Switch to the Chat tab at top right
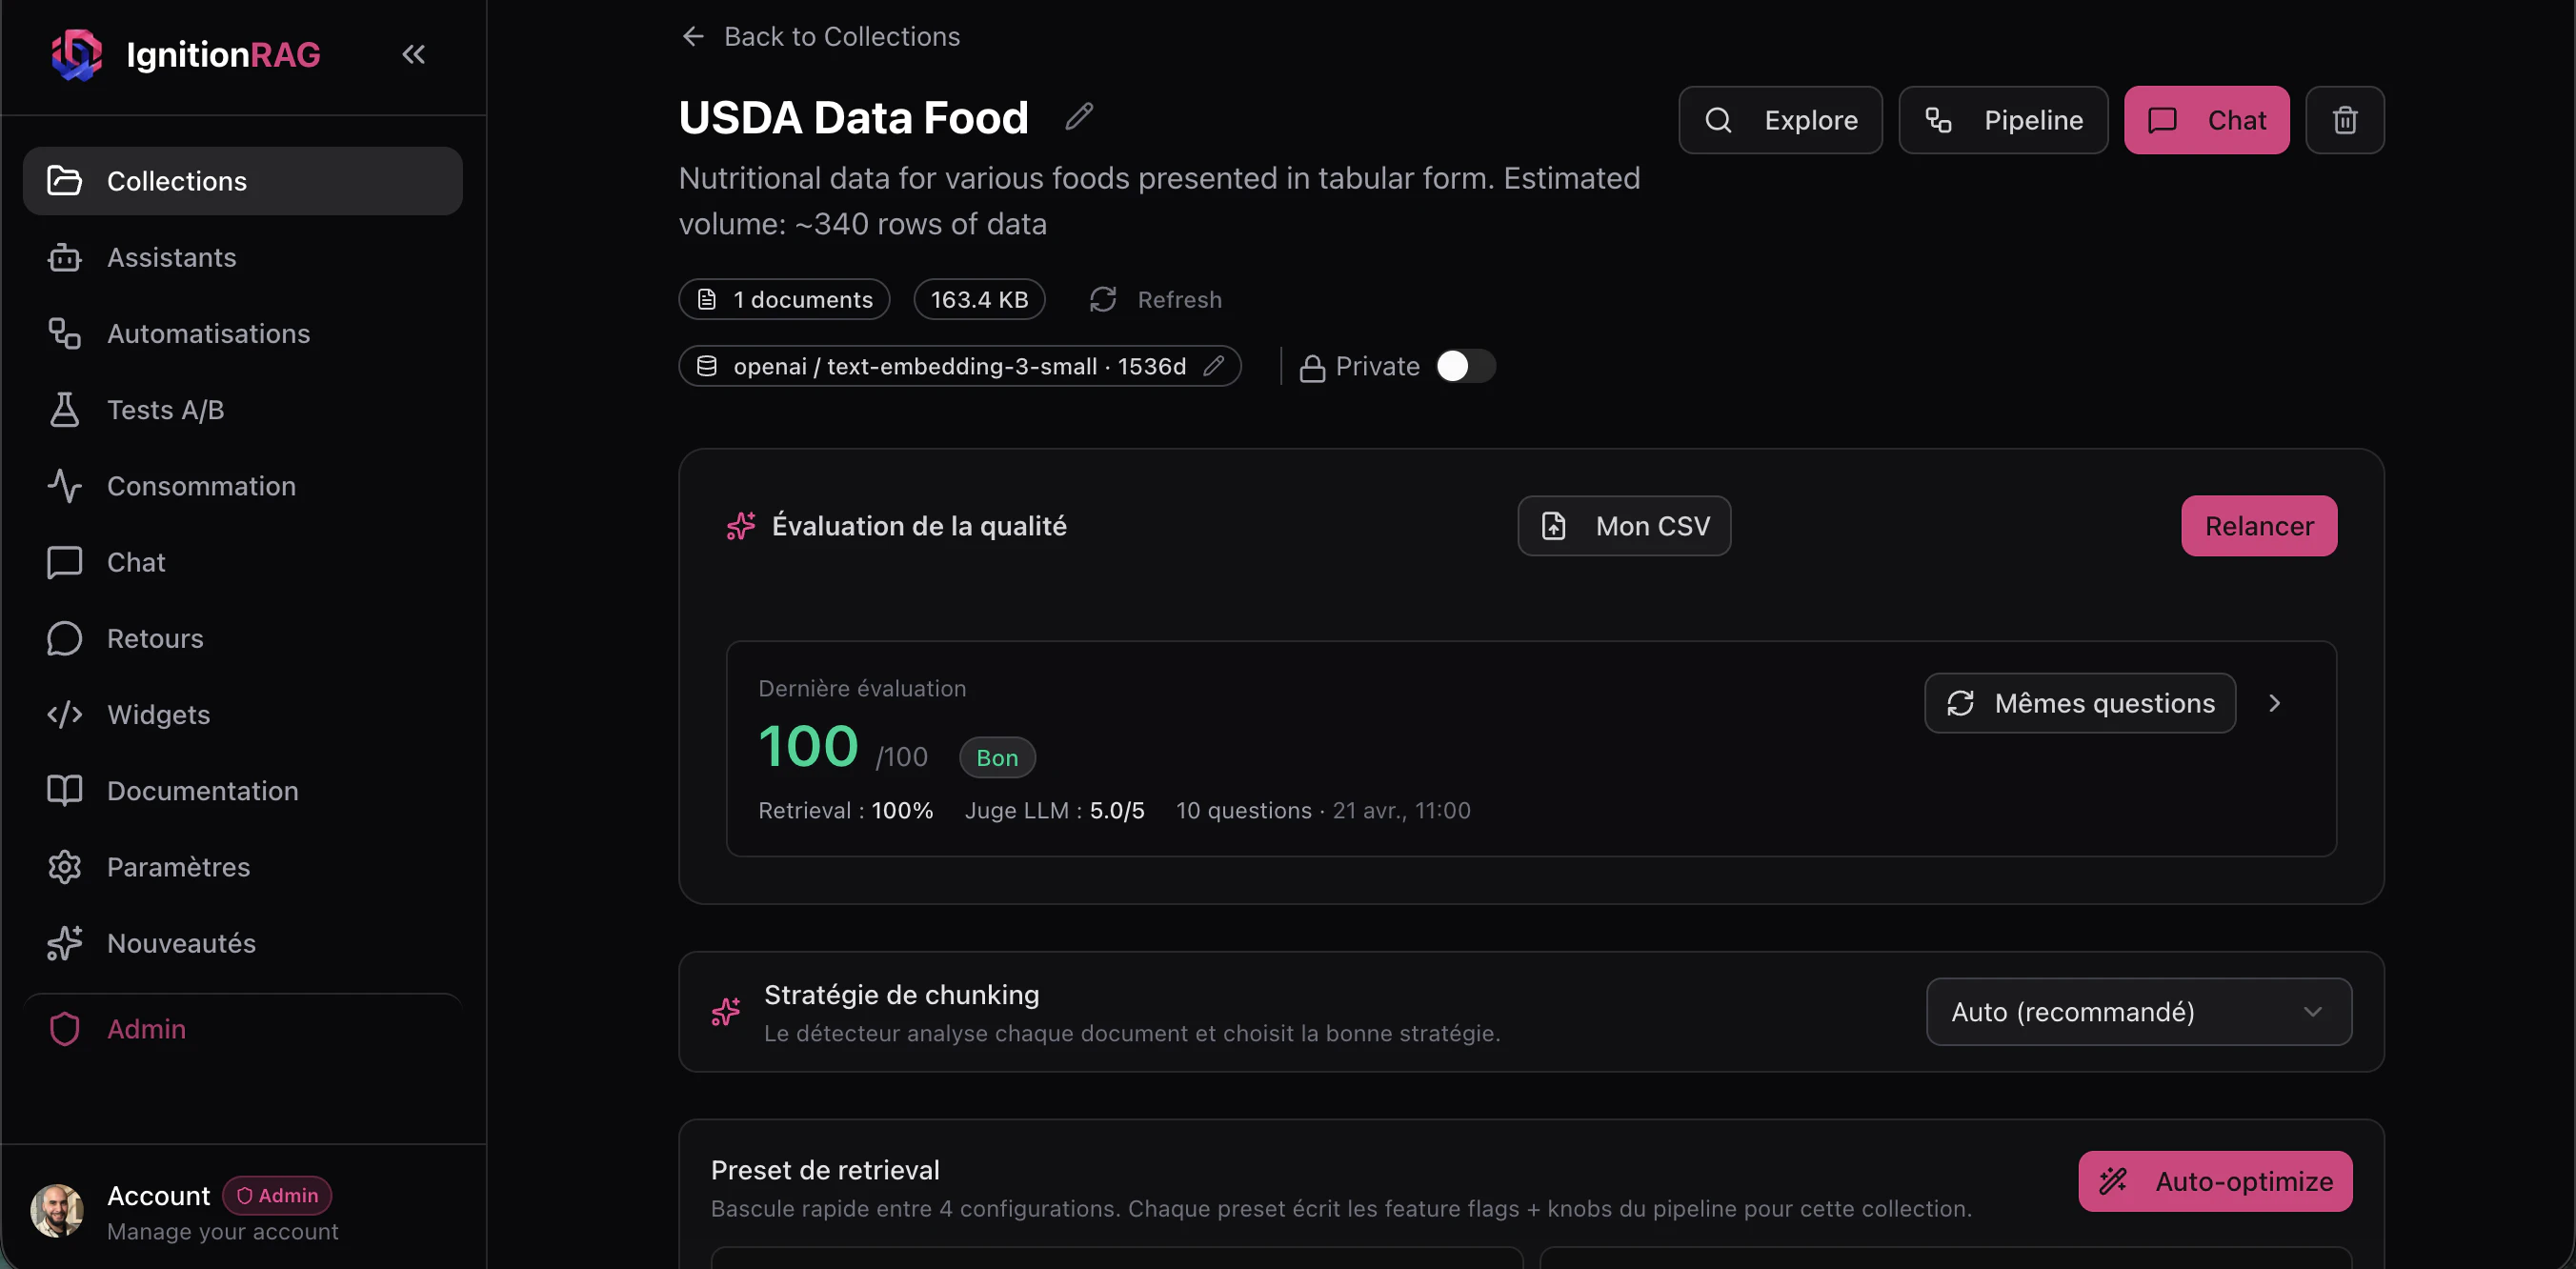 pos(2207,120)
